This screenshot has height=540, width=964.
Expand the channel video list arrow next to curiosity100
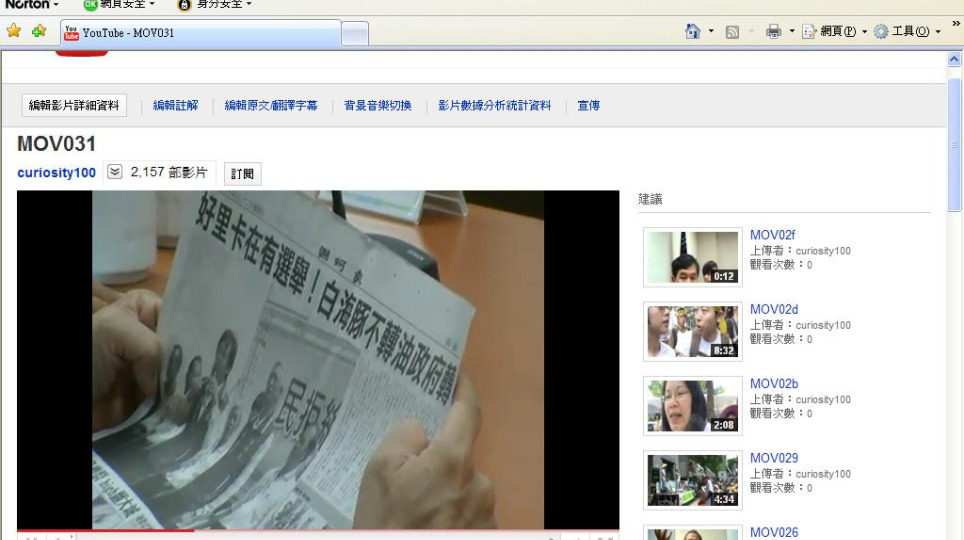pos(115,173)
